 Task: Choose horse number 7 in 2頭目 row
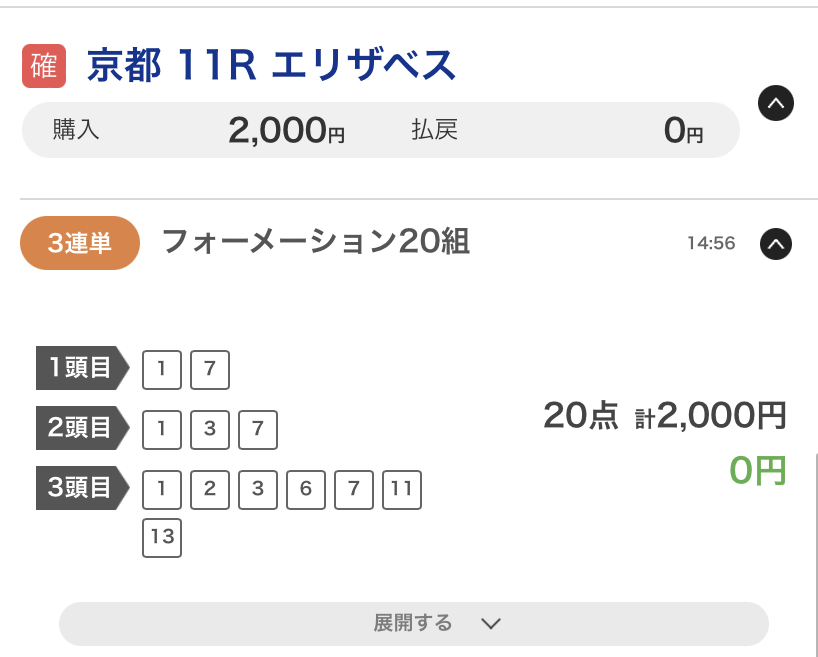point(258,430)
